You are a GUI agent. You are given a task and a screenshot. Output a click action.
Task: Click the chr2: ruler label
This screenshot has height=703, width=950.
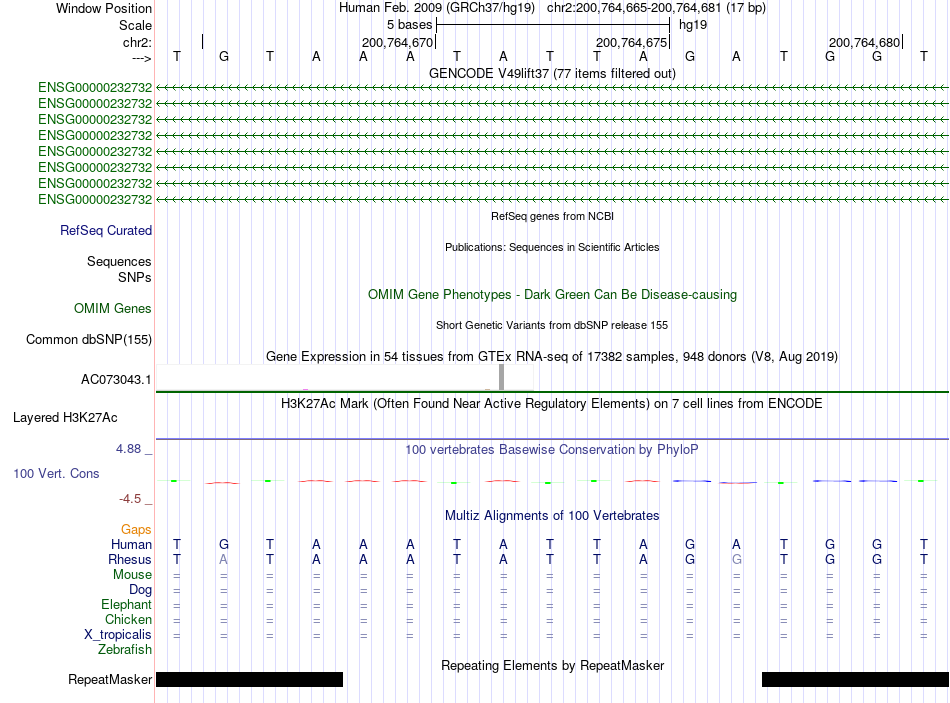tap(137, 42)
